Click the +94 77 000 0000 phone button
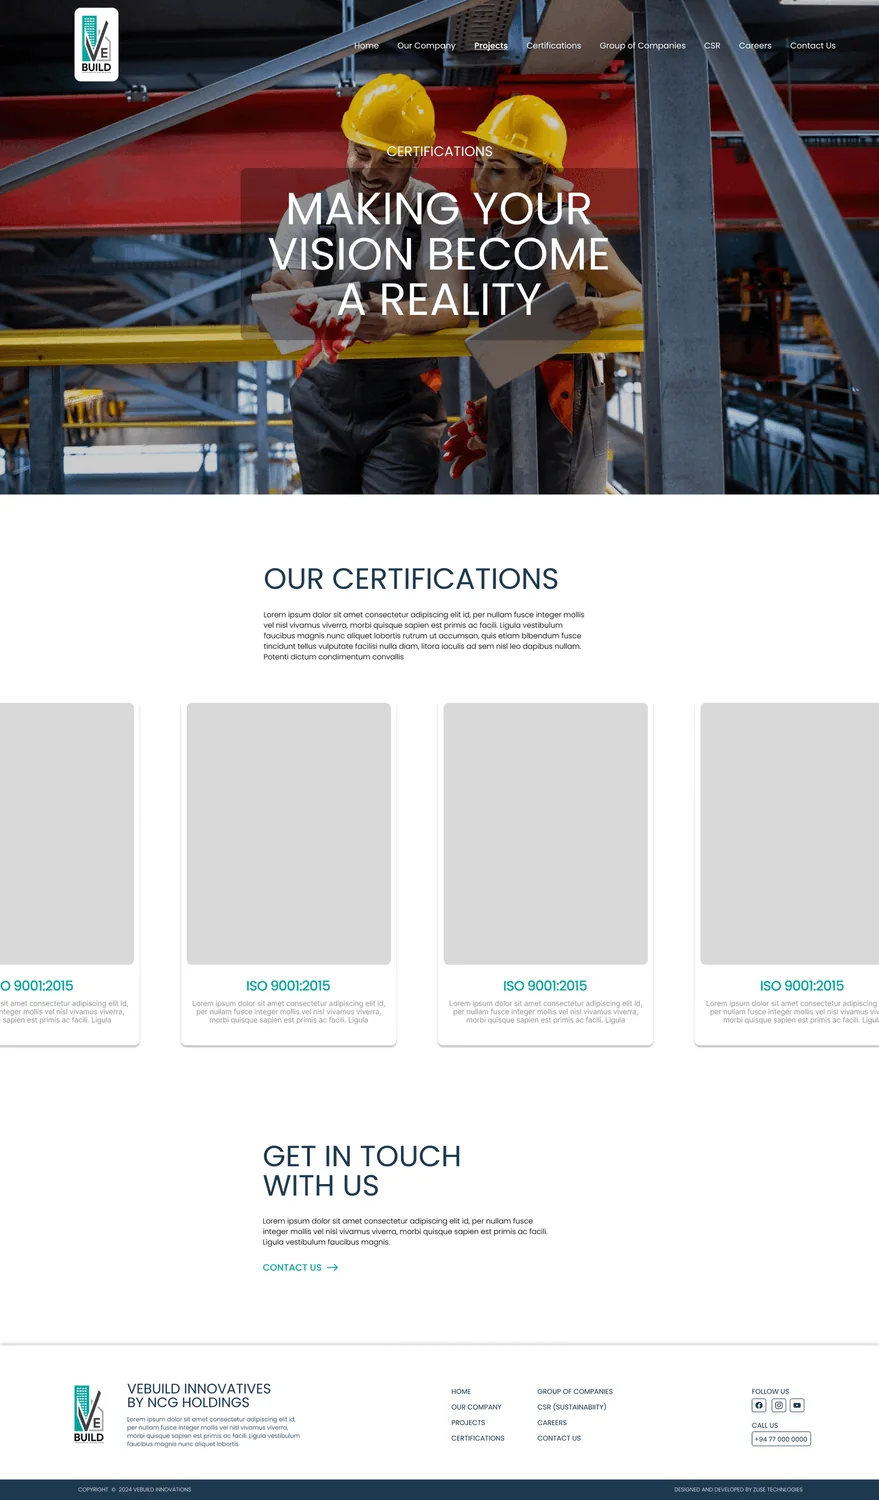This screenshot has height=1500, width=879. pos(781,1439)
